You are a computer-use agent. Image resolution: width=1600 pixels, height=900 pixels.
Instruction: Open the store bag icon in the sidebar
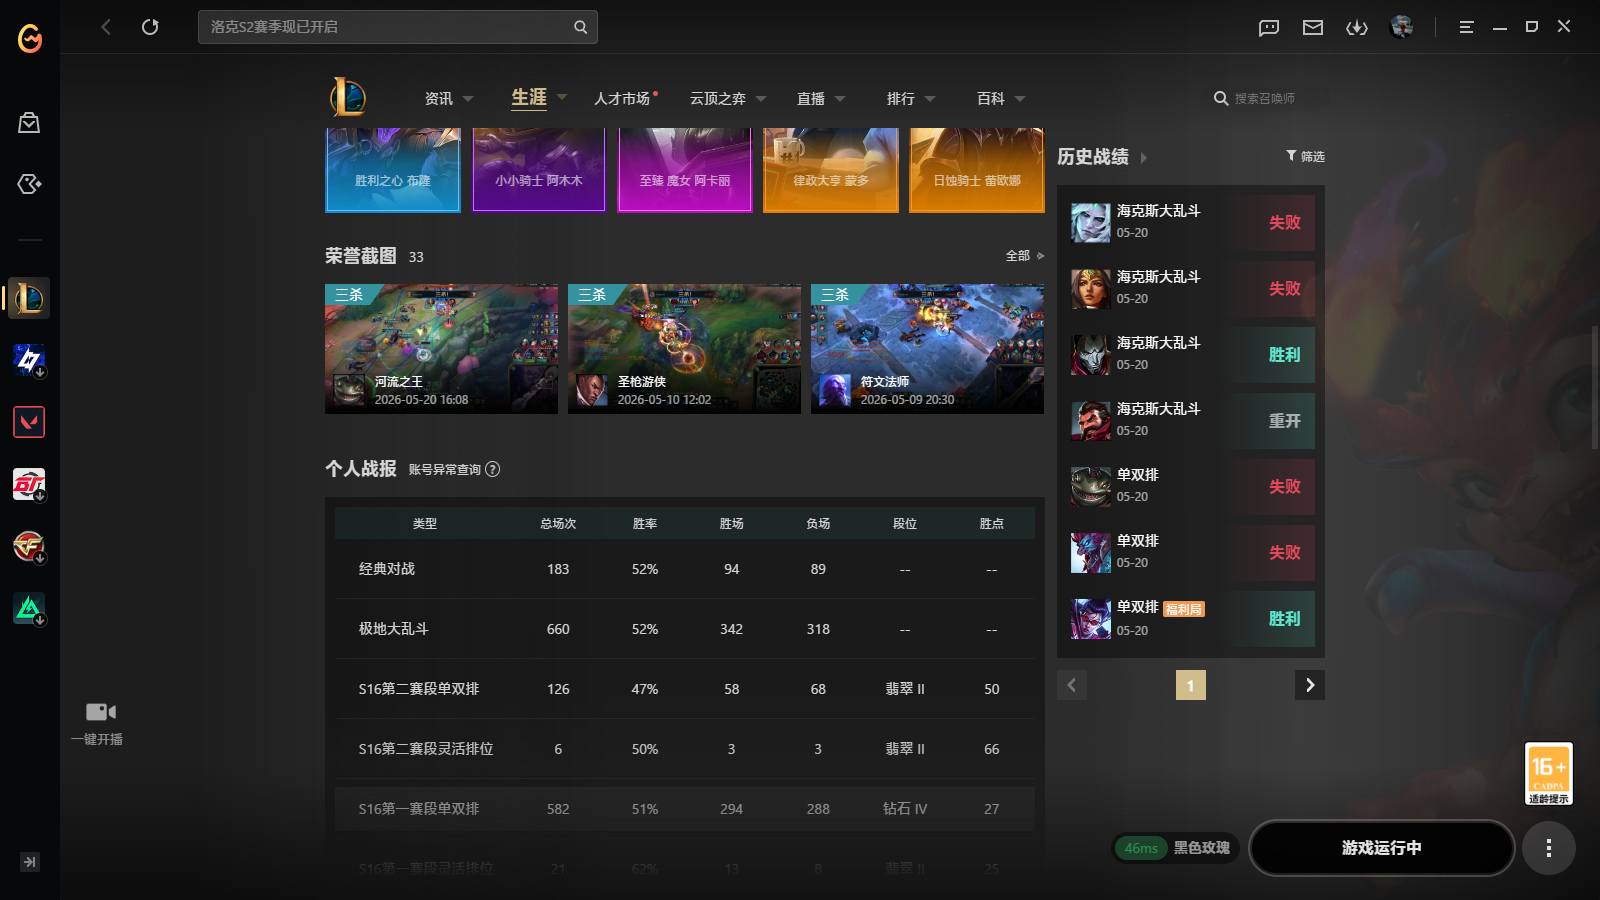[29, 123]
